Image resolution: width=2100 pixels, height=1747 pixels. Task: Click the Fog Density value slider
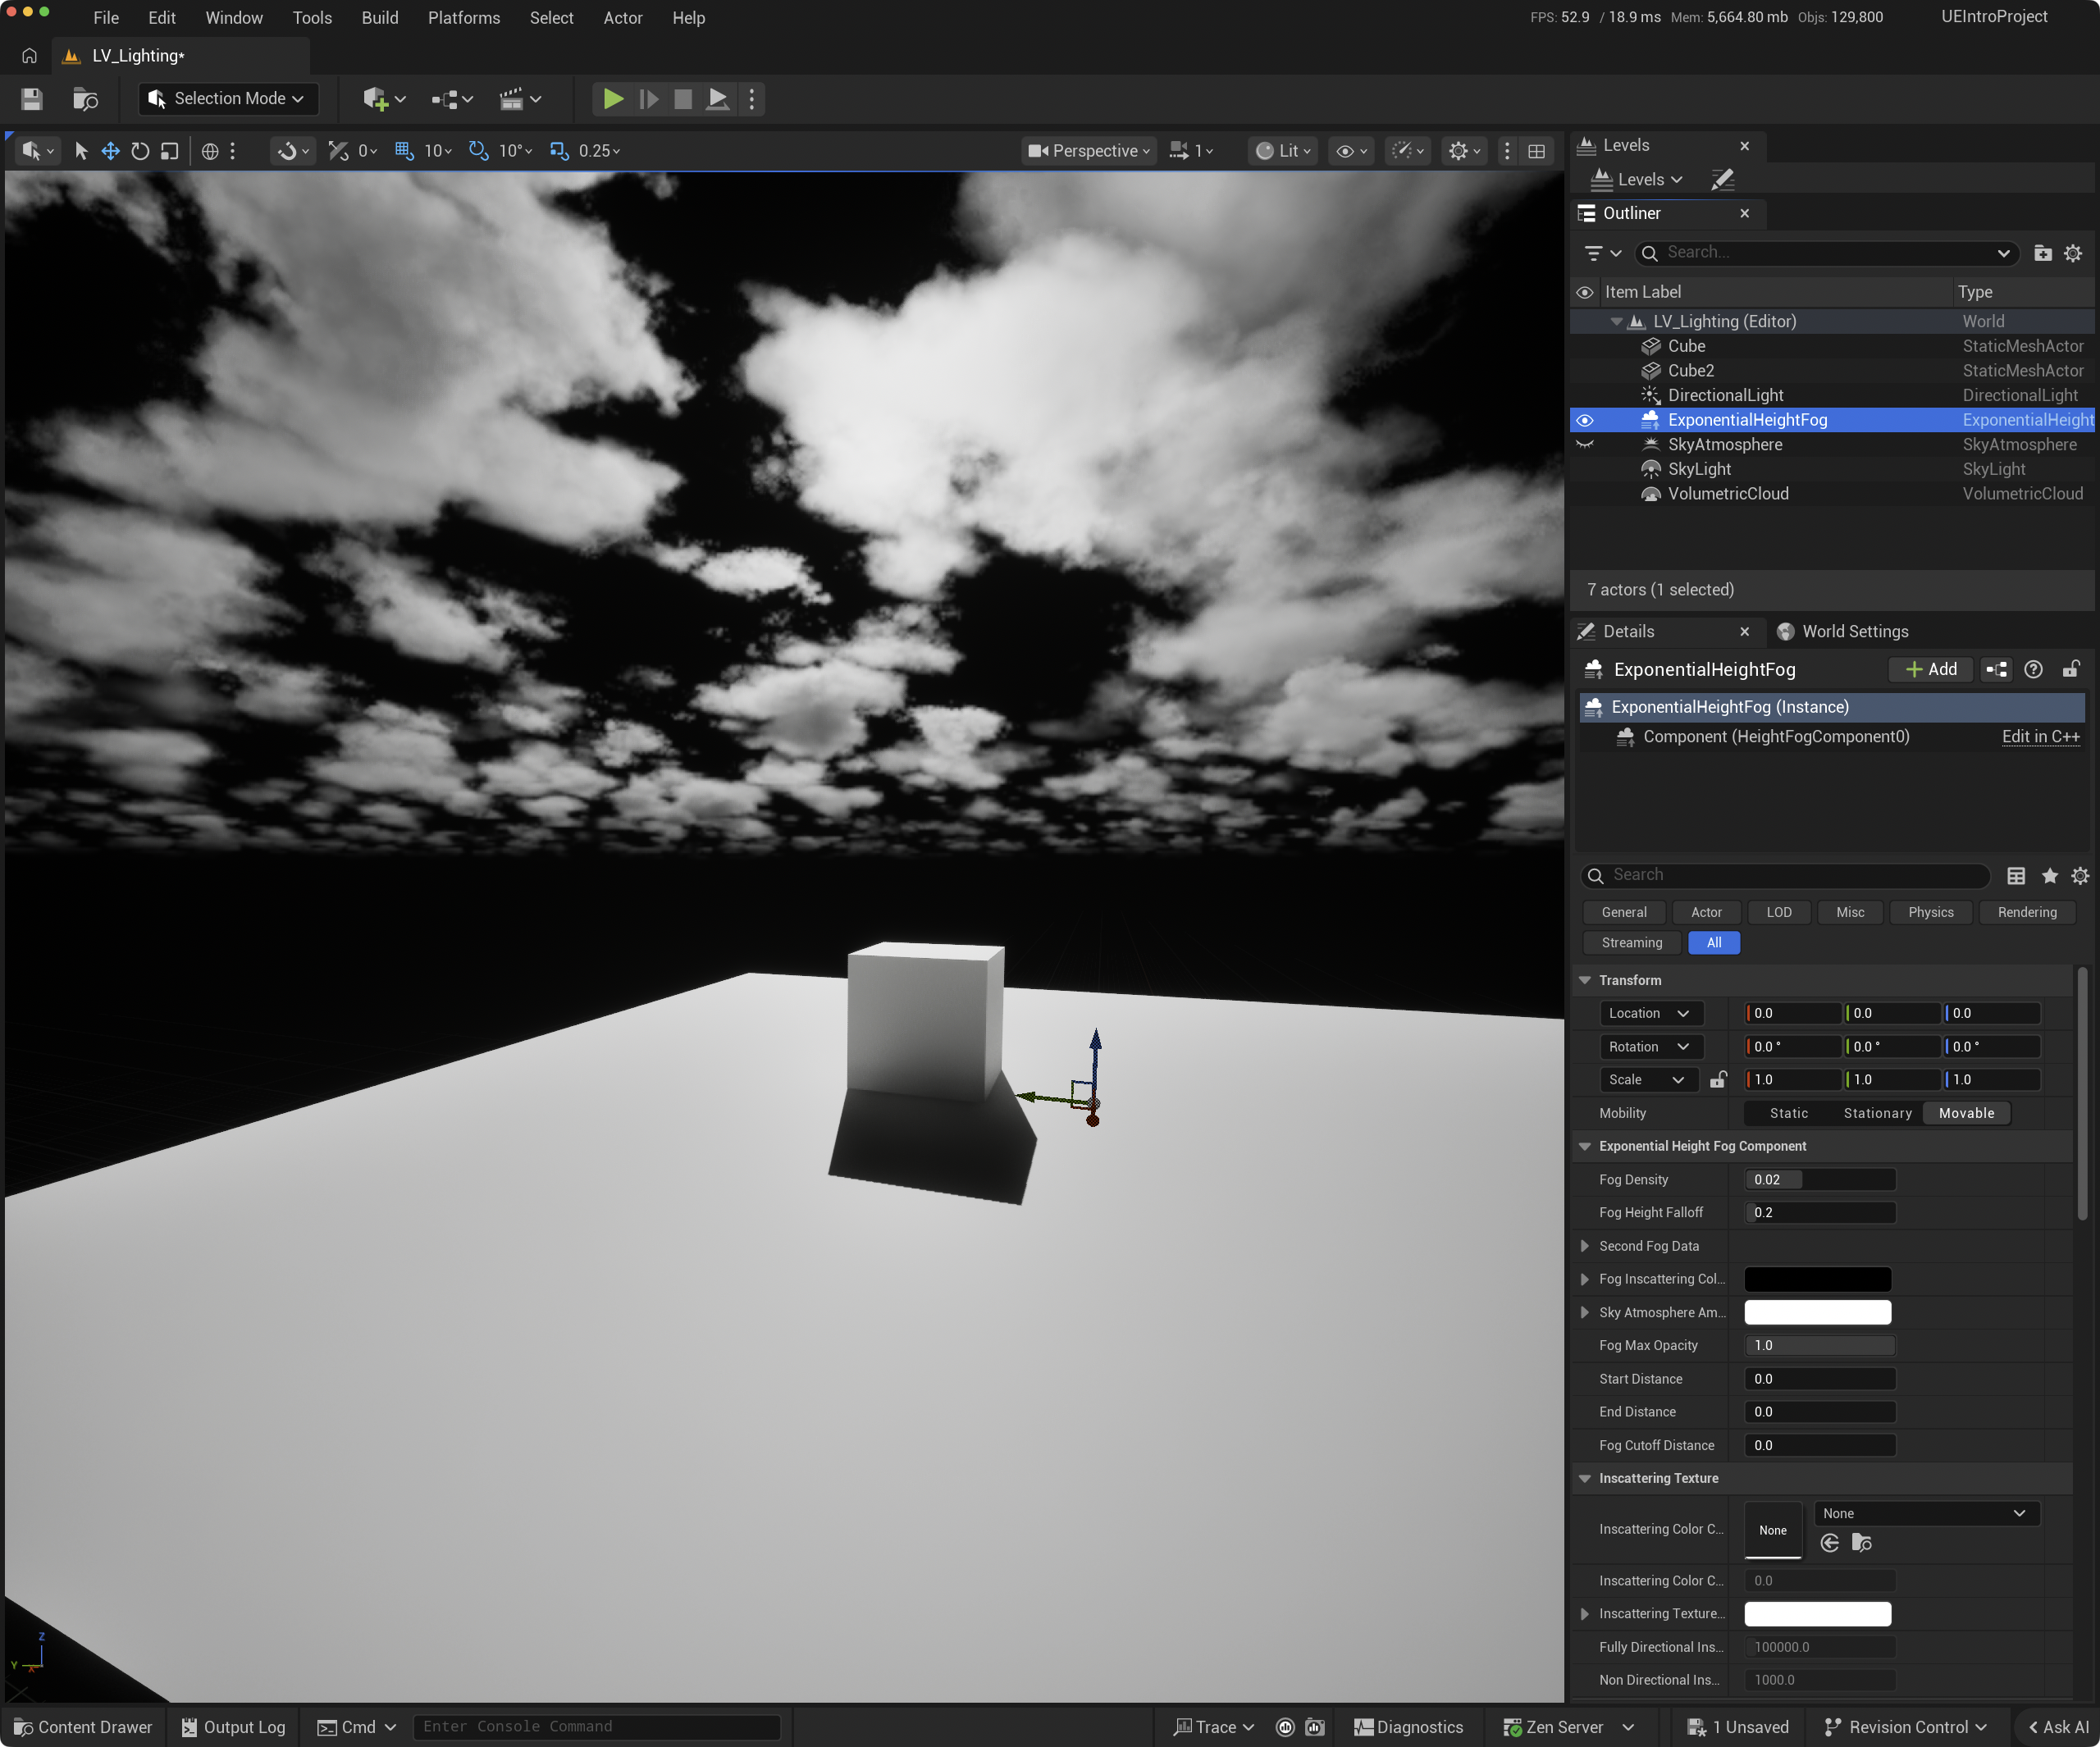(1820, 1180)
